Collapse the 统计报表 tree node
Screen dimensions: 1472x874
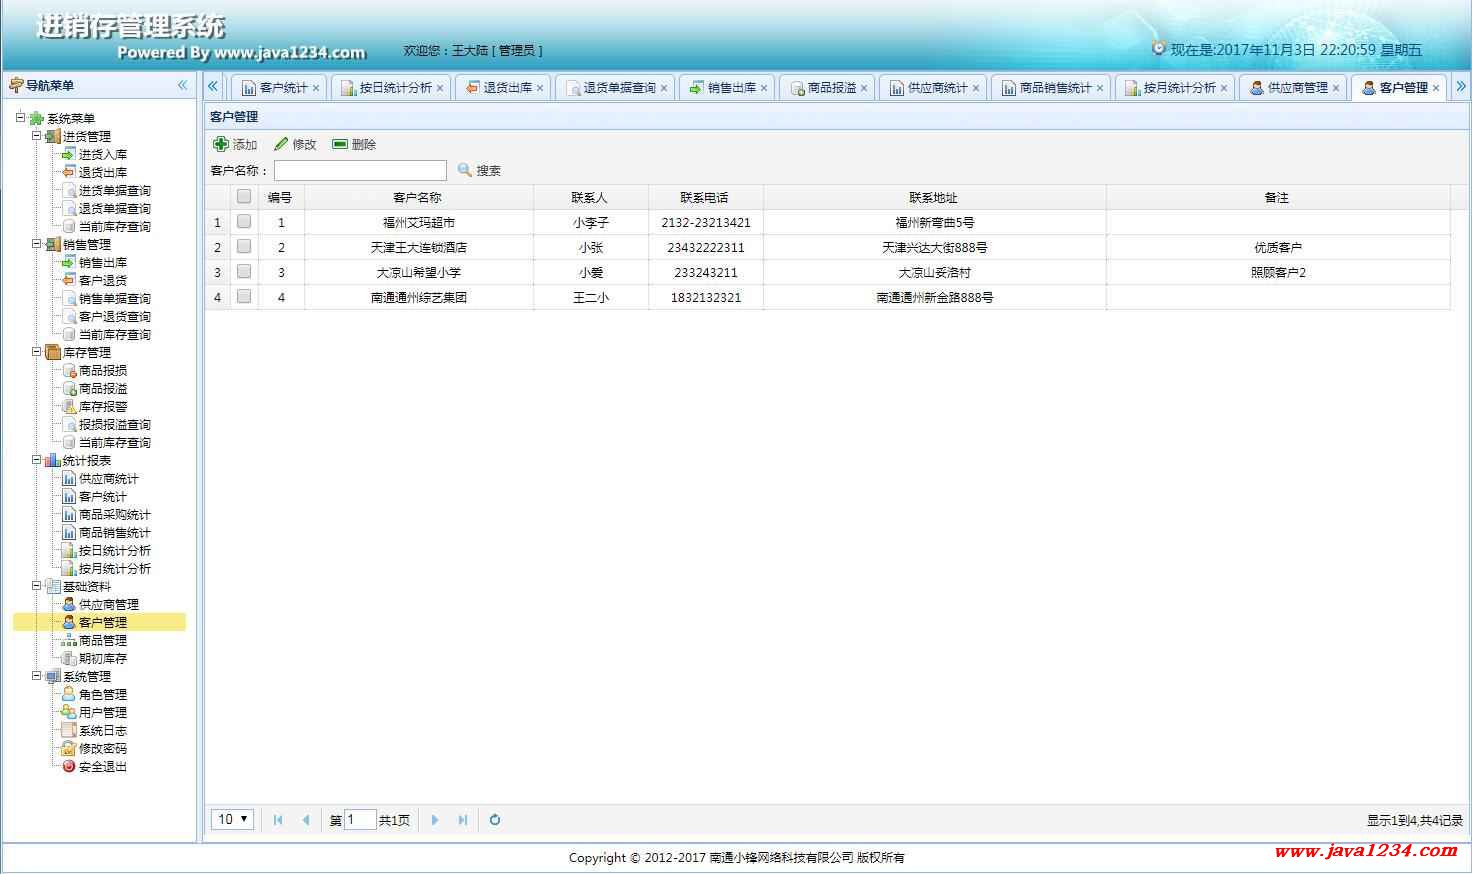[x=37, y=460]
